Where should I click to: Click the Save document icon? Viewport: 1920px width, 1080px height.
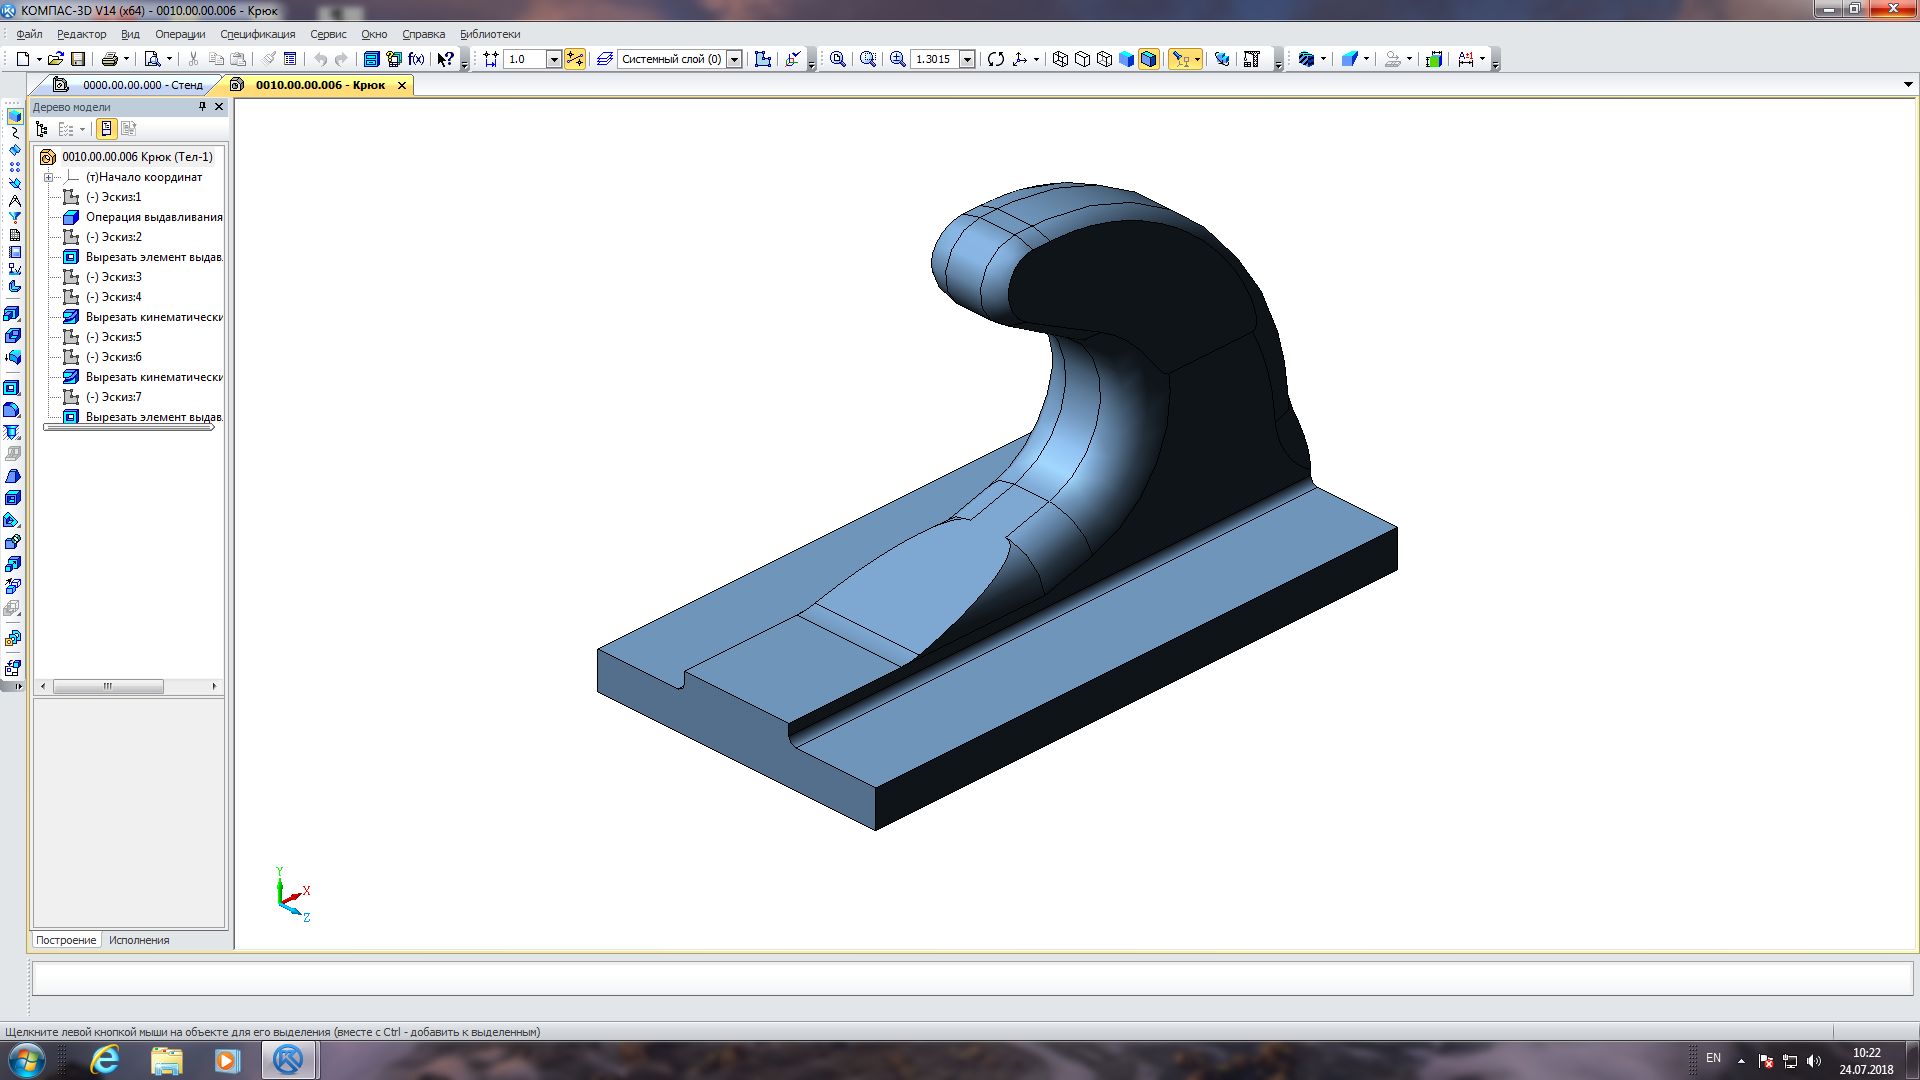(78, 59)
